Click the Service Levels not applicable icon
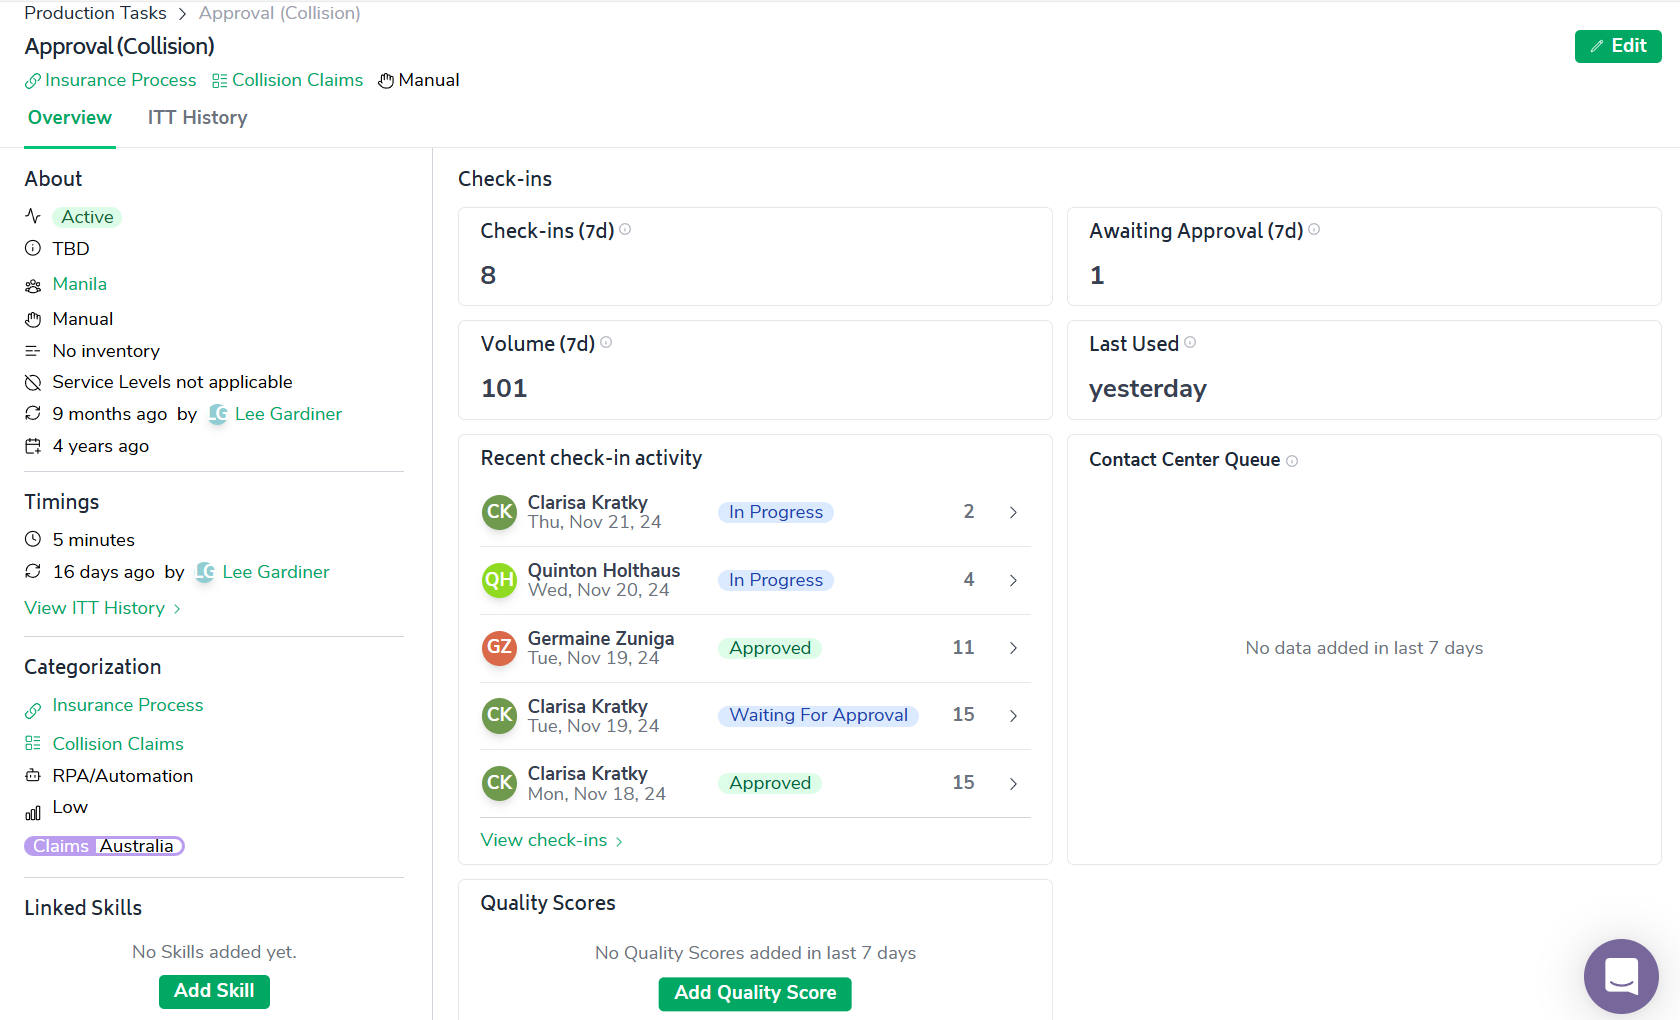 (x=33, y=382)
